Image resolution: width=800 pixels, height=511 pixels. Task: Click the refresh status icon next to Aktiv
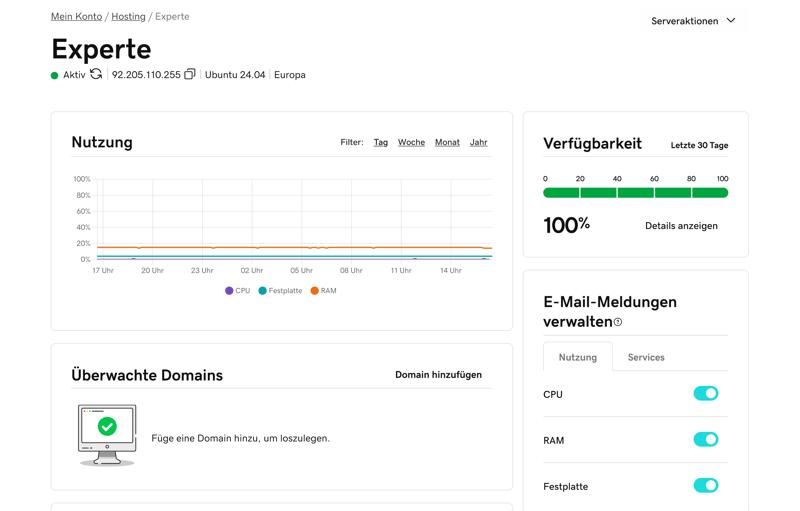coord(96,74)
